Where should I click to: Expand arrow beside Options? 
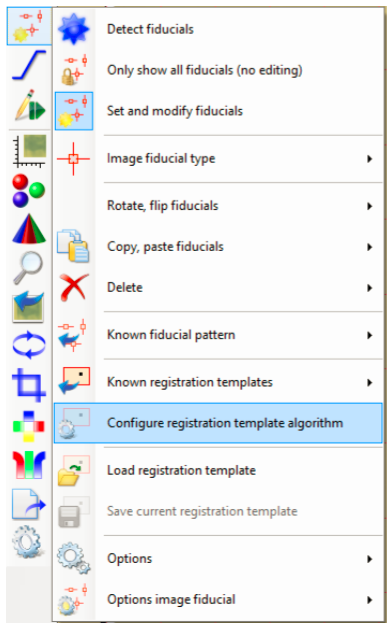click(369, 559)
